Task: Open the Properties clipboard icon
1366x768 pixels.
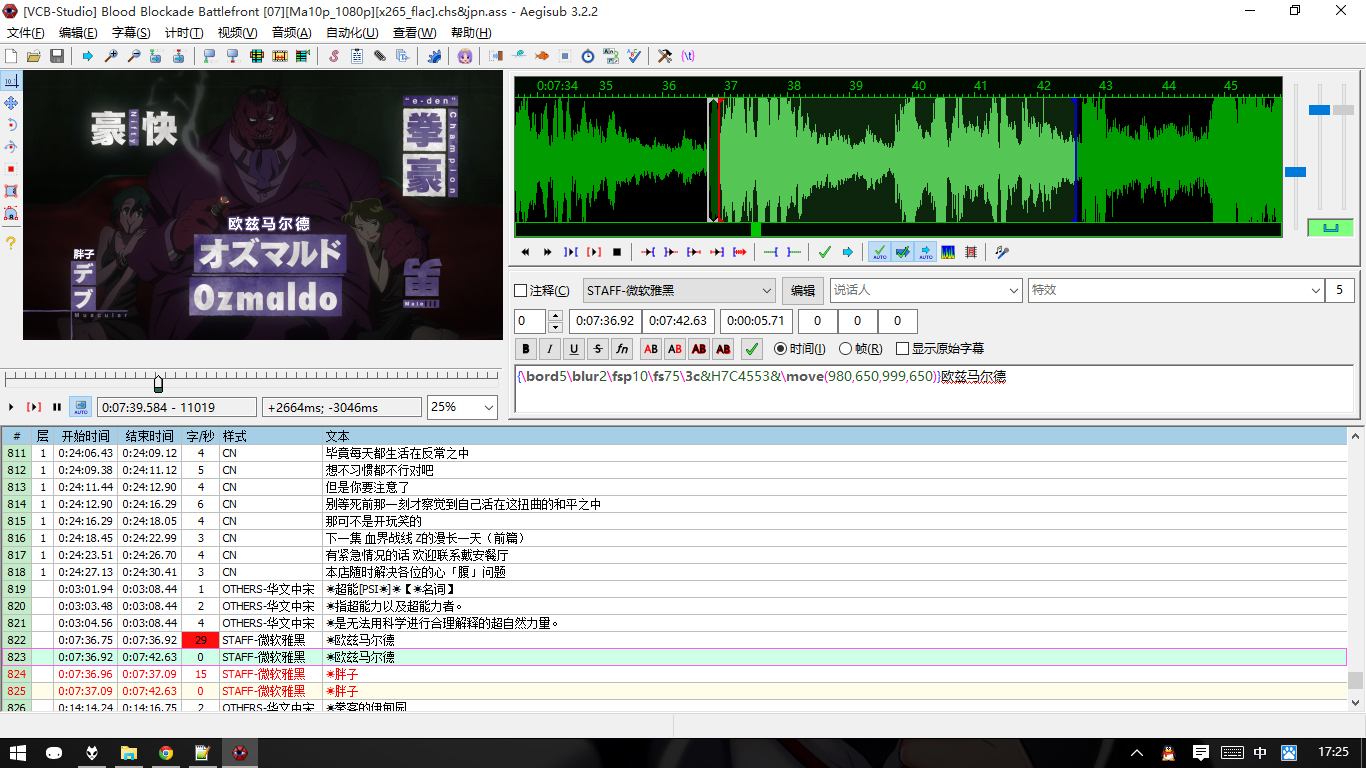Action: pyautogui.click(x=357, y=56)
